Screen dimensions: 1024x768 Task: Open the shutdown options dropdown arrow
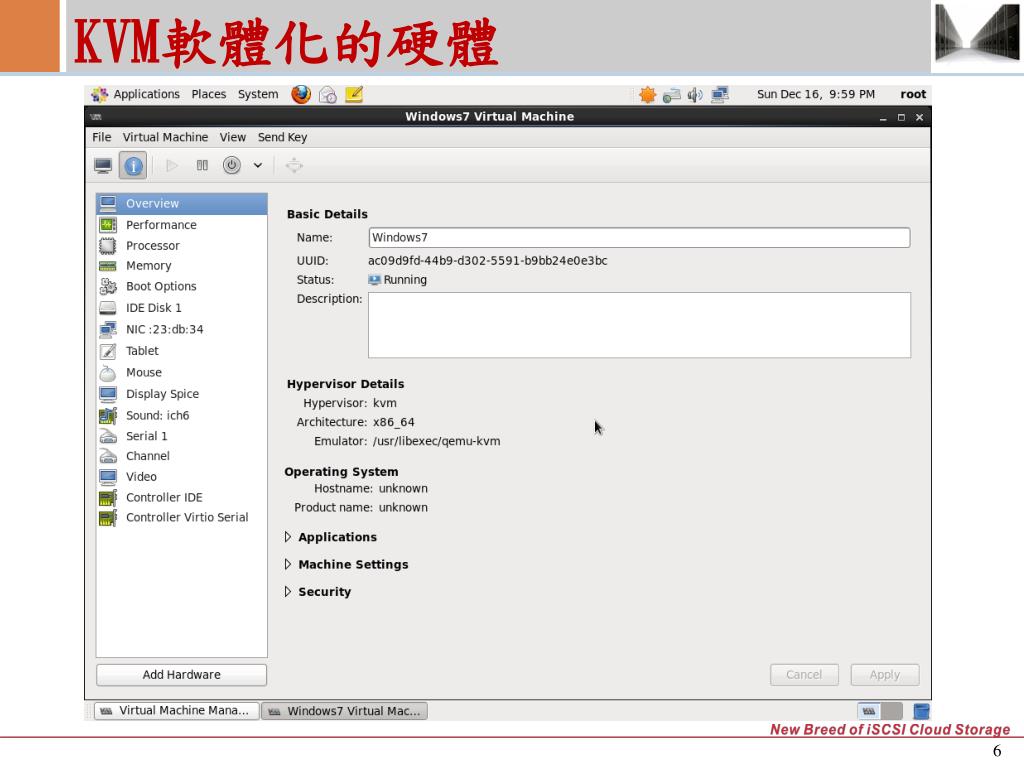tap(258, 166)
